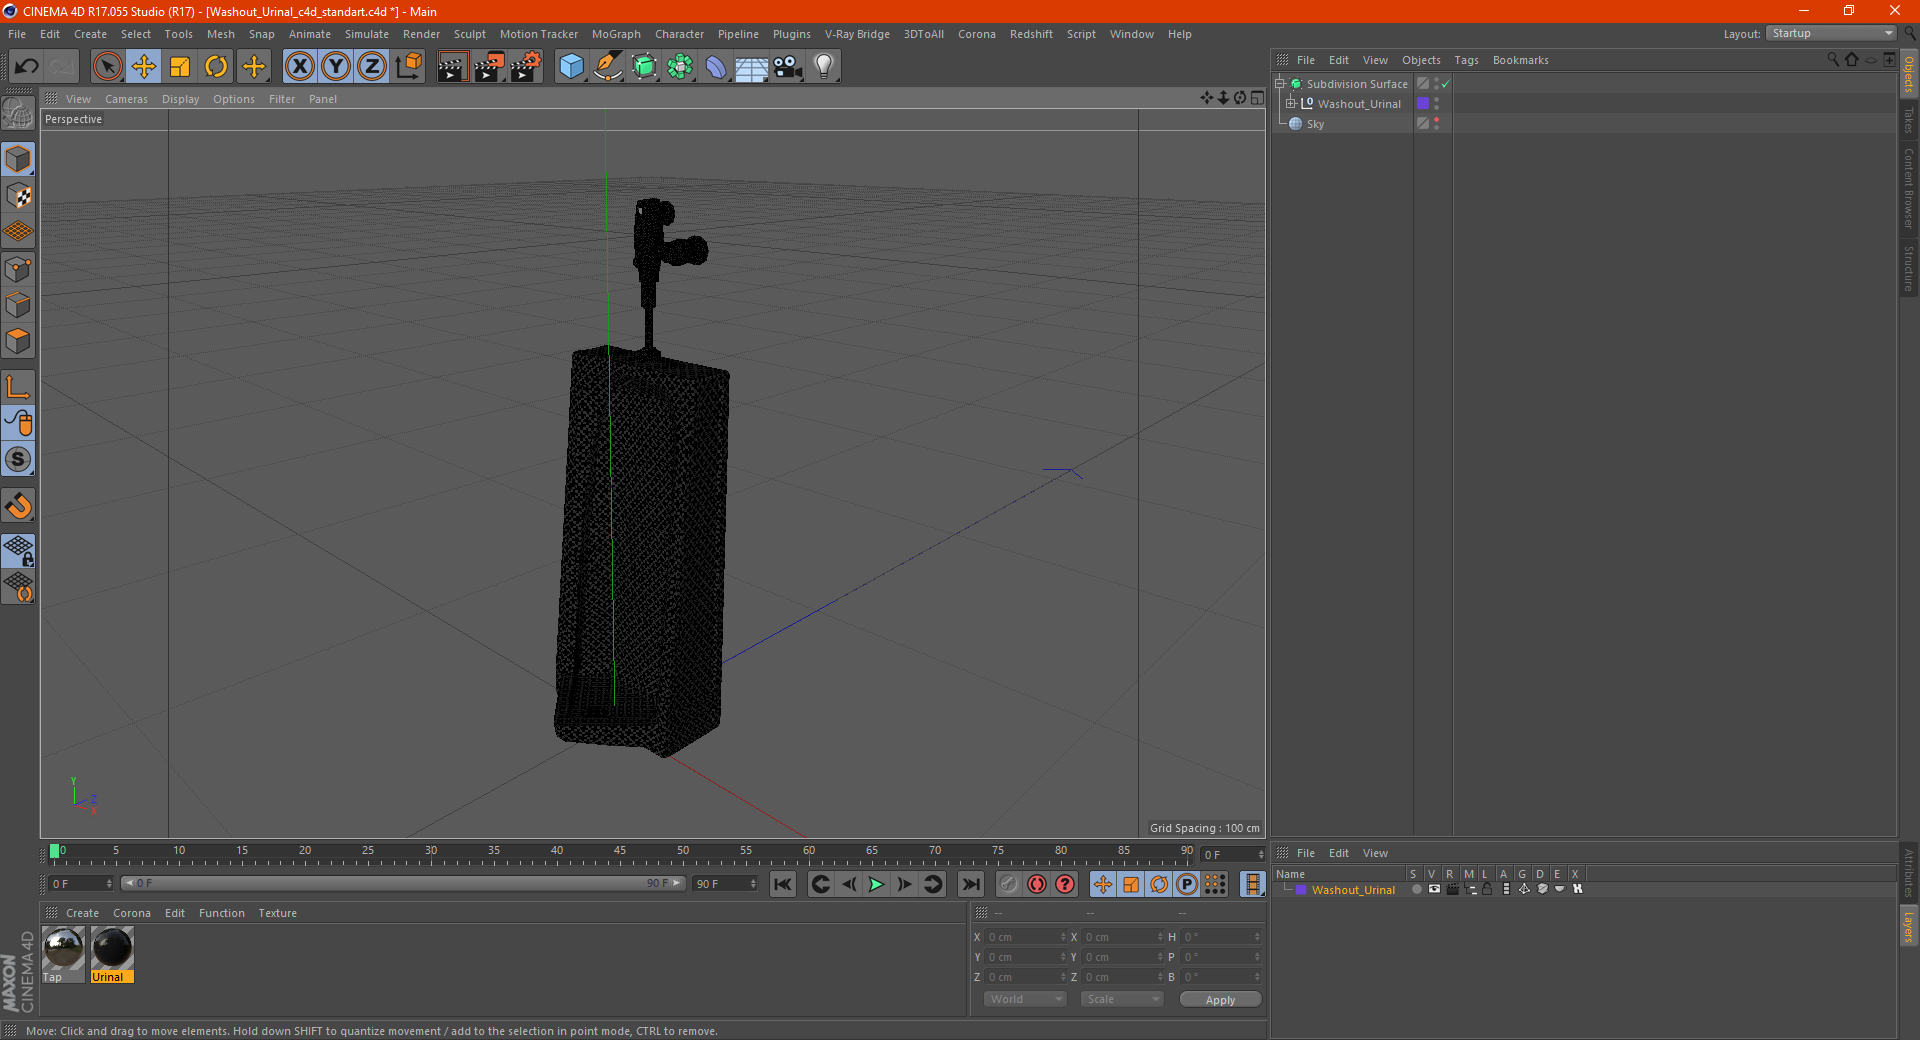Click the end frame 90 F field
1920x1040 pixels.
tap(726, 883)
